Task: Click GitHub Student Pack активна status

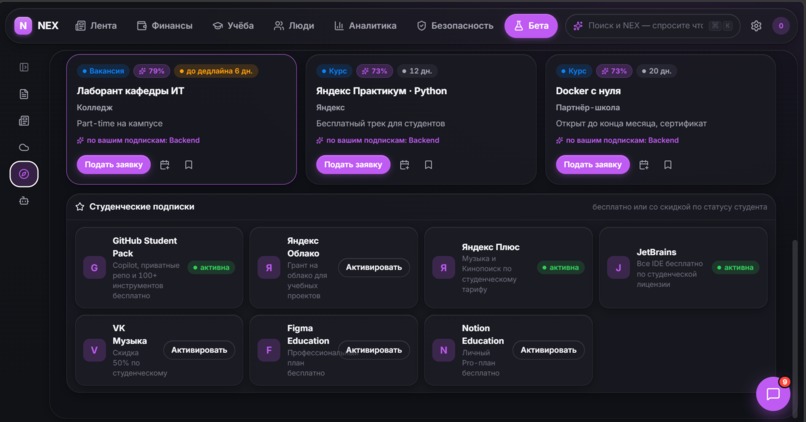Action: (211, 267)
